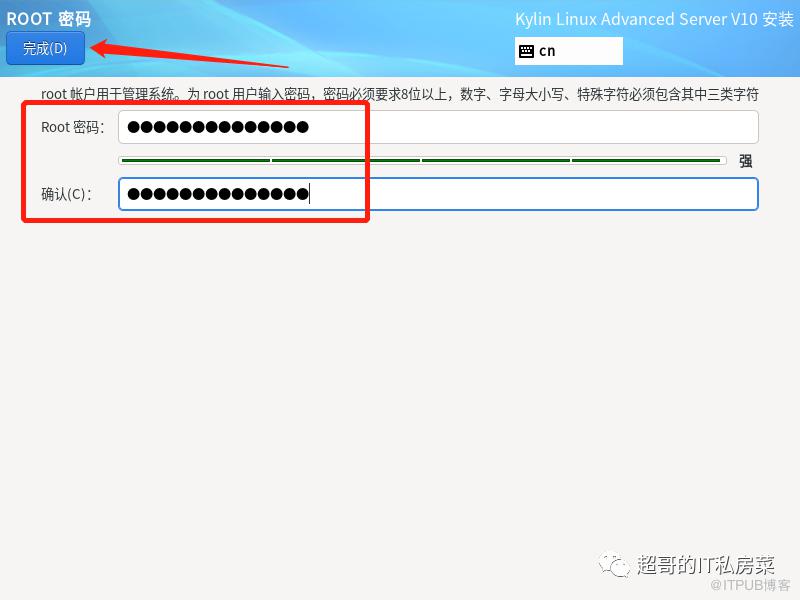Click the Root 密码 field label
Viewport: 800px width, 600px height.
(72, 127)
